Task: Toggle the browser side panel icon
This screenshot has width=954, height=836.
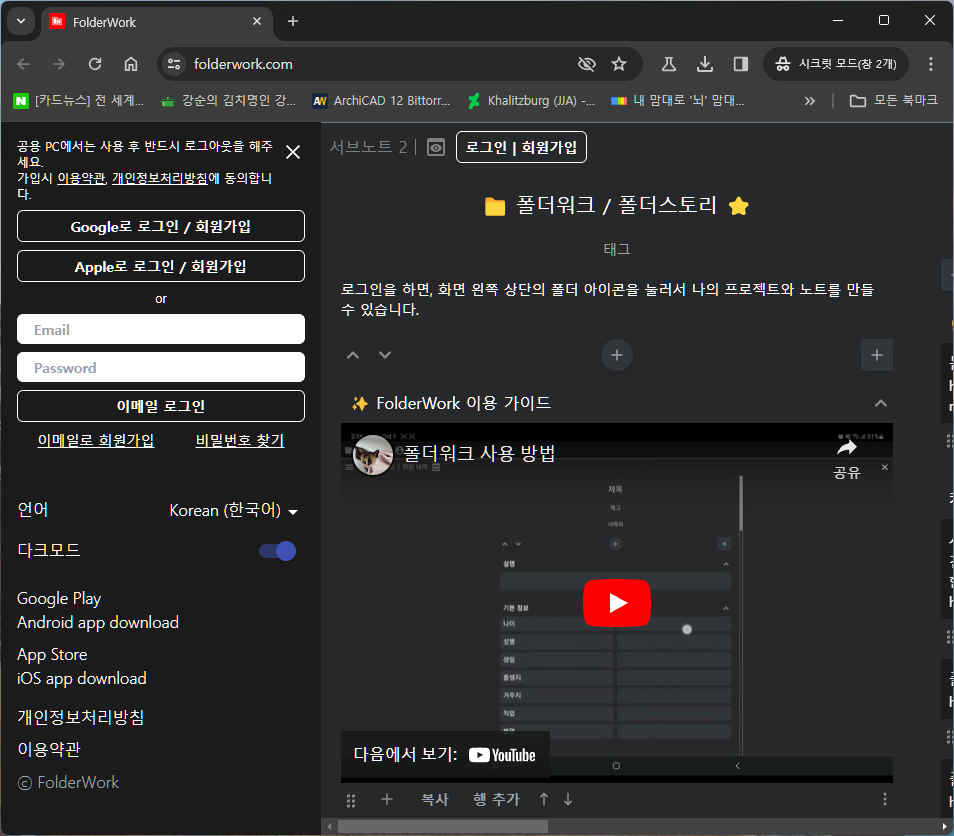Action: [x=740, y=64]
